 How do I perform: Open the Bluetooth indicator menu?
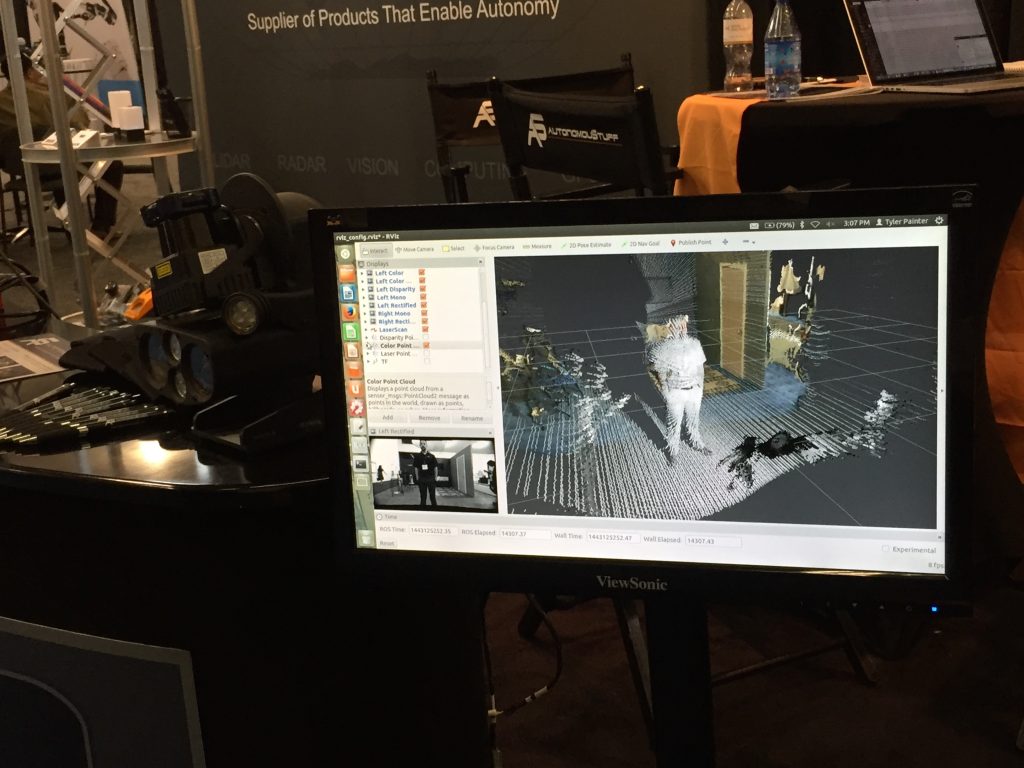802,225
